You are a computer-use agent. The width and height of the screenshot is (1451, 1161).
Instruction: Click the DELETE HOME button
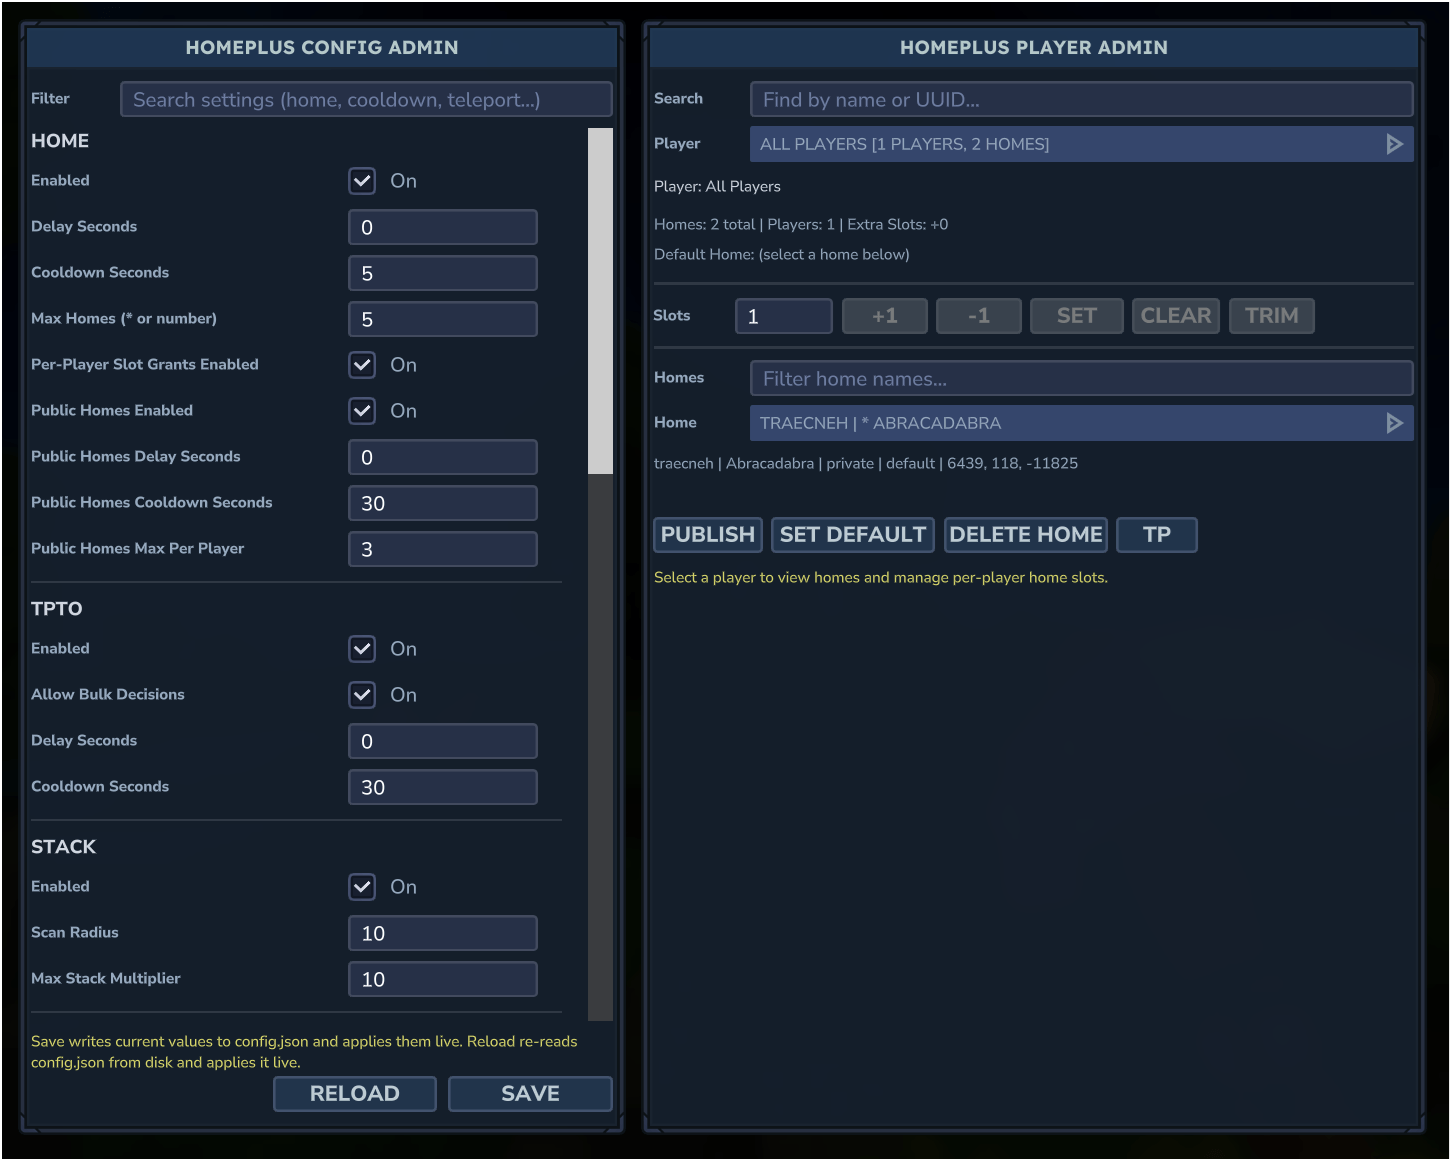click(x=1025, y=535)
